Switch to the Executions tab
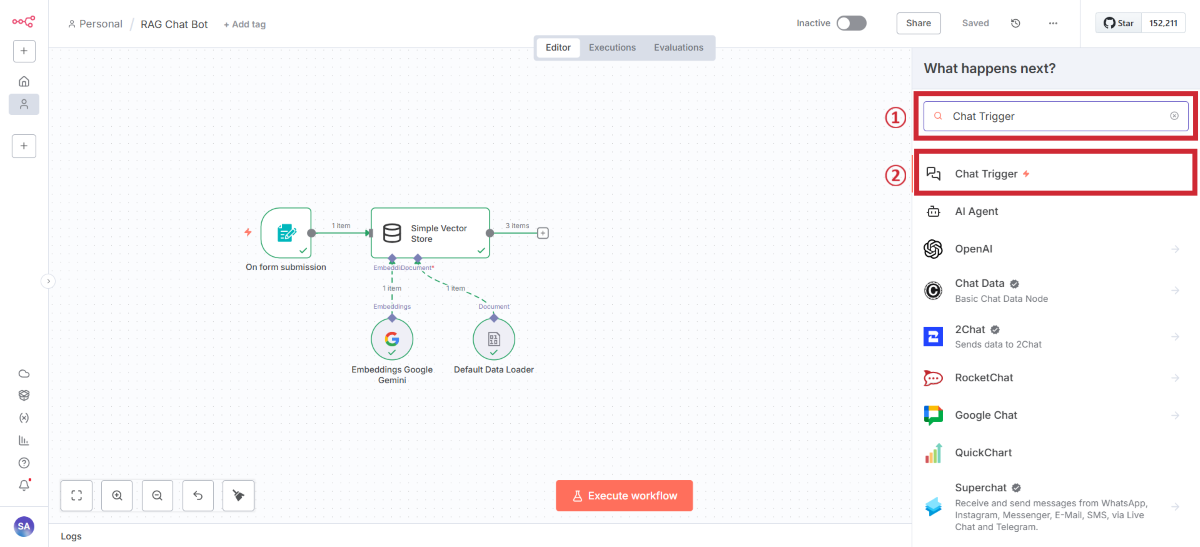Screen dimensions: 1200x547 click(x=612, y=47)
